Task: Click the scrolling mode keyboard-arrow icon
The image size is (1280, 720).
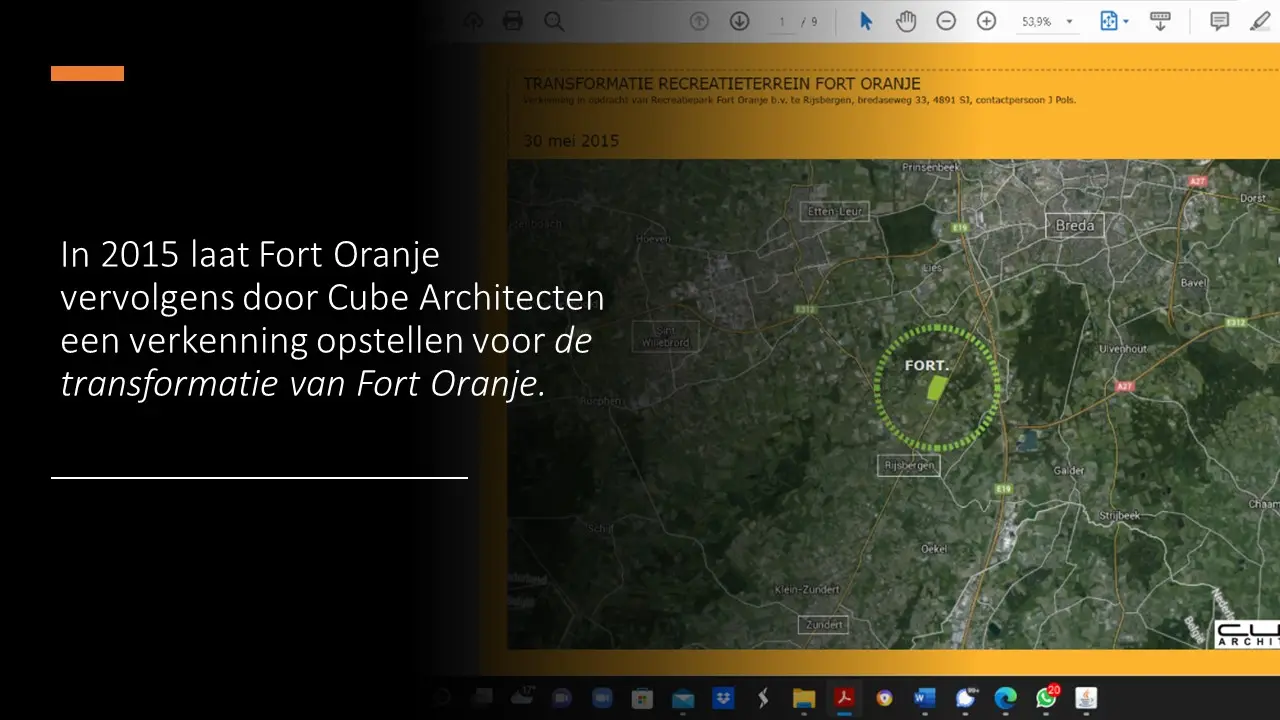Action: (1160, 21)
